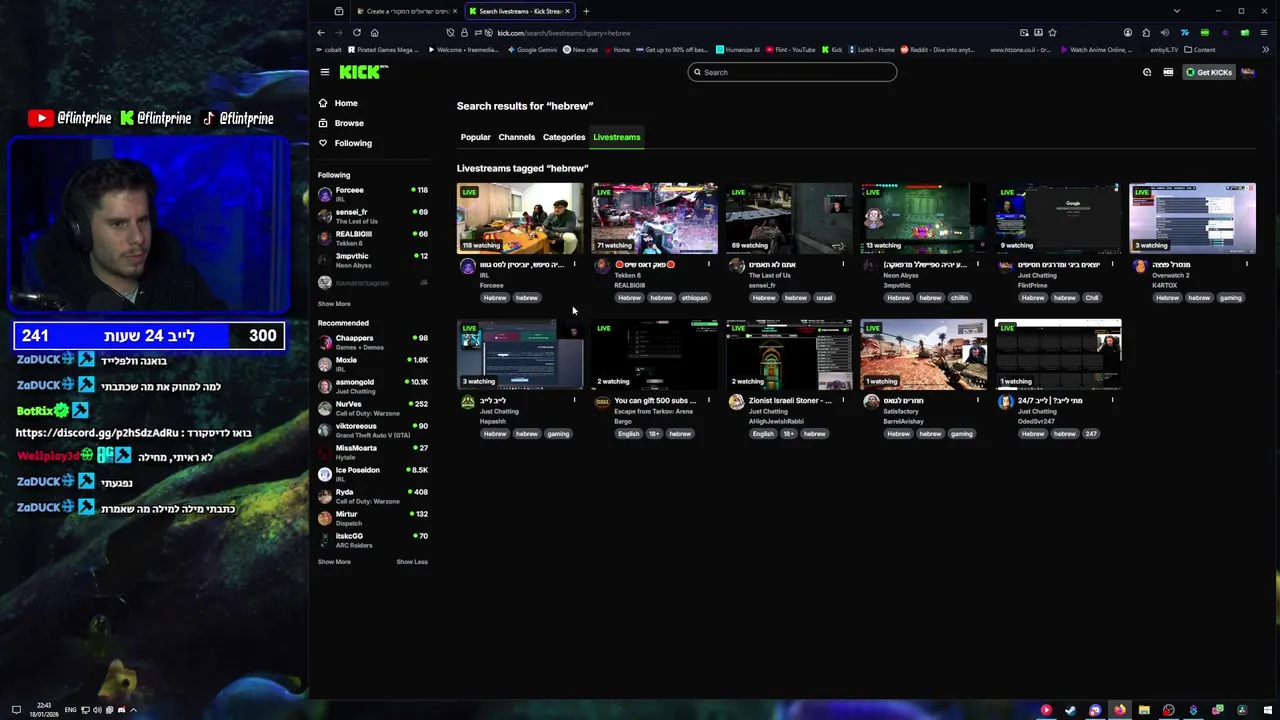Select the Livestreams tab
Screen dimensions: 1280x720
[x=617, y=137]
